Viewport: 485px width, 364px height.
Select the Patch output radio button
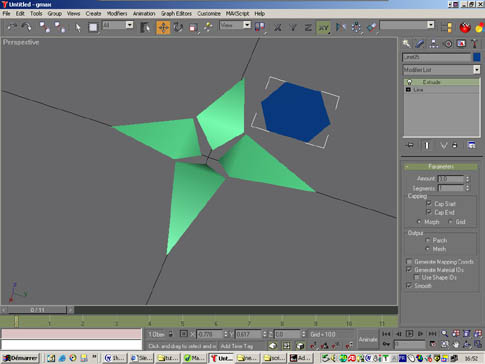(x=428, y=240)
